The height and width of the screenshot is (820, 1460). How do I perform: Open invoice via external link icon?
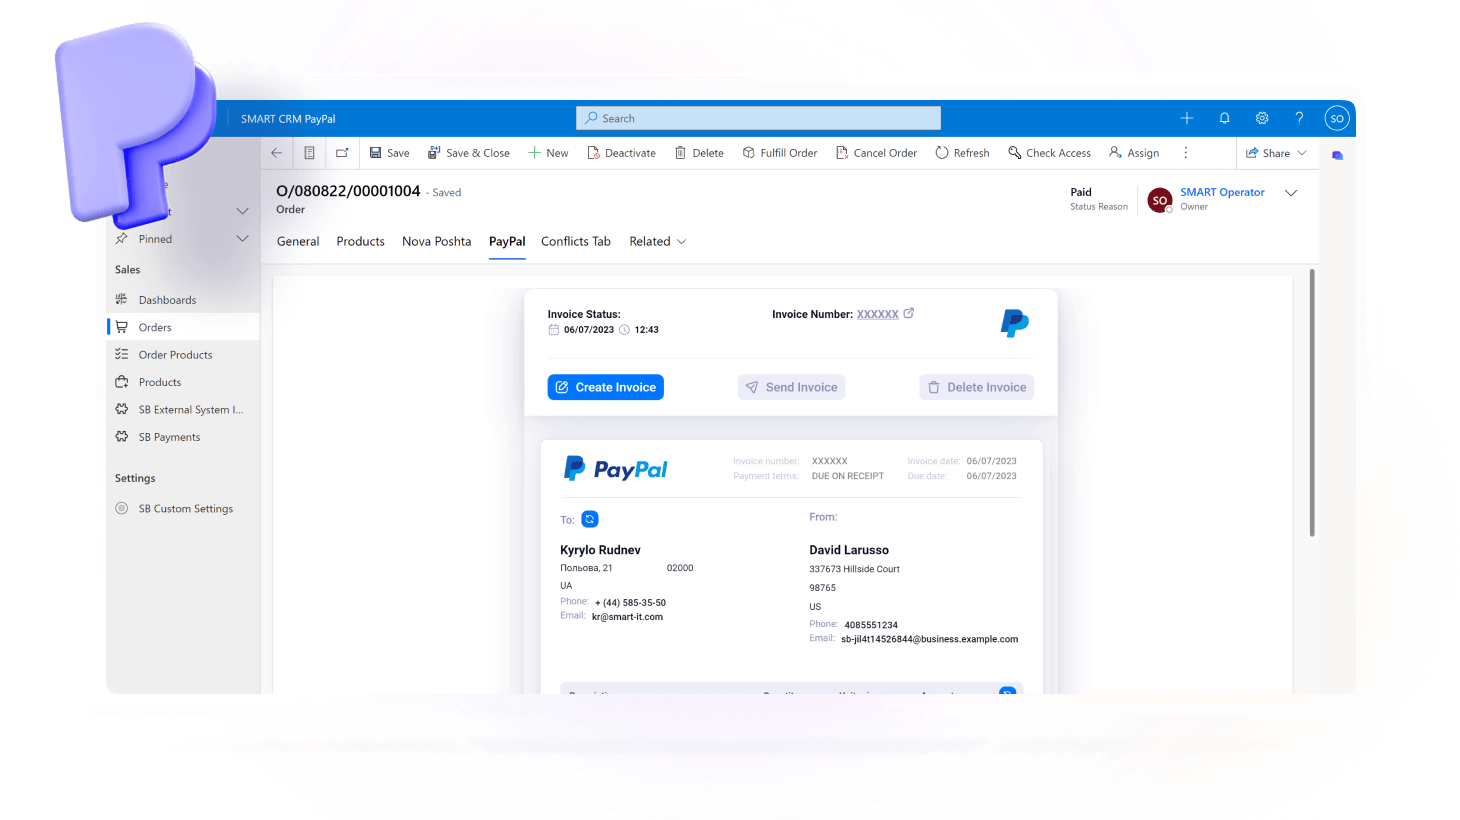coord(909,313)
